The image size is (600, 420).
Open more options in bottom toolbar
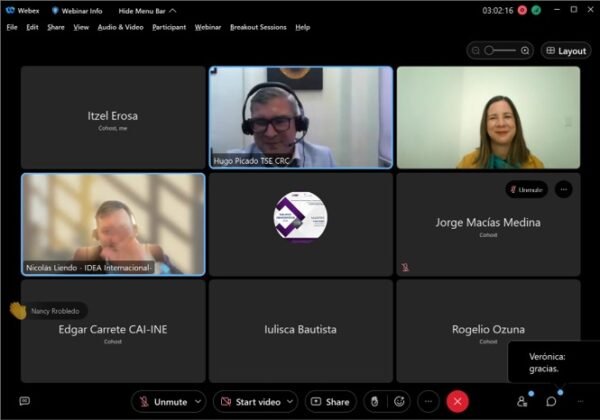click(x=428, y=402)
